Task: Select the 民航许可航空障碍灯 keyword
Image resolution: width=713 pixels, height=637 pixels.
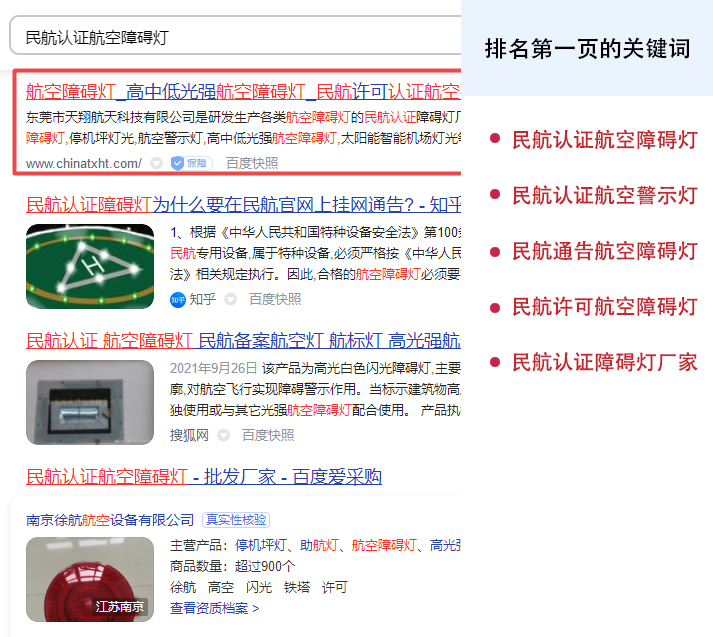Action: pos(605,306)
